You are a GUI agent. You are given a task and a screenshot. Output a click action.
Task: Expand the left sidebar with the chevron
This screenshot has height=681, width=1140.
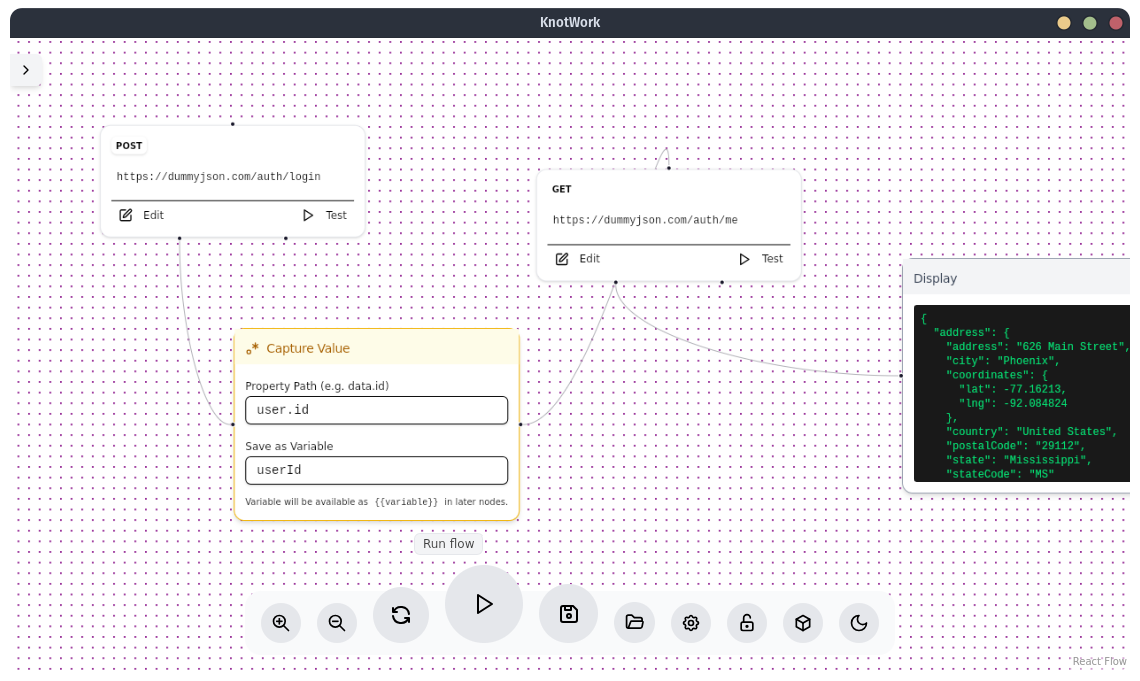26,70
